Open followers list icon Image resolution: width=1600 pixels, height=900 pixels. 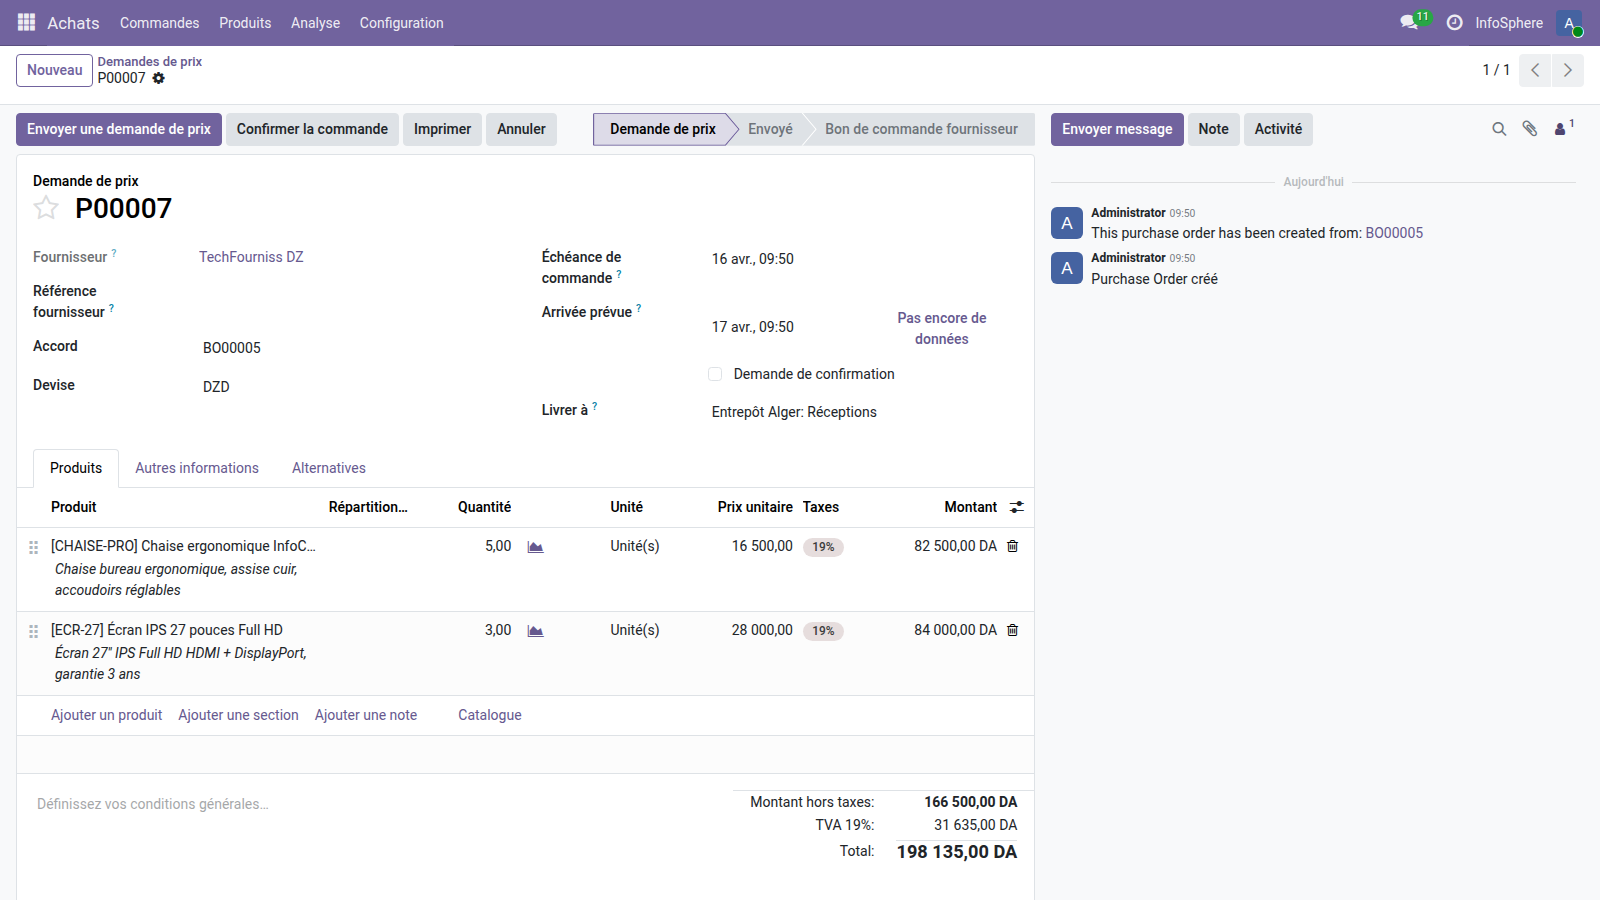(1561, 129)
